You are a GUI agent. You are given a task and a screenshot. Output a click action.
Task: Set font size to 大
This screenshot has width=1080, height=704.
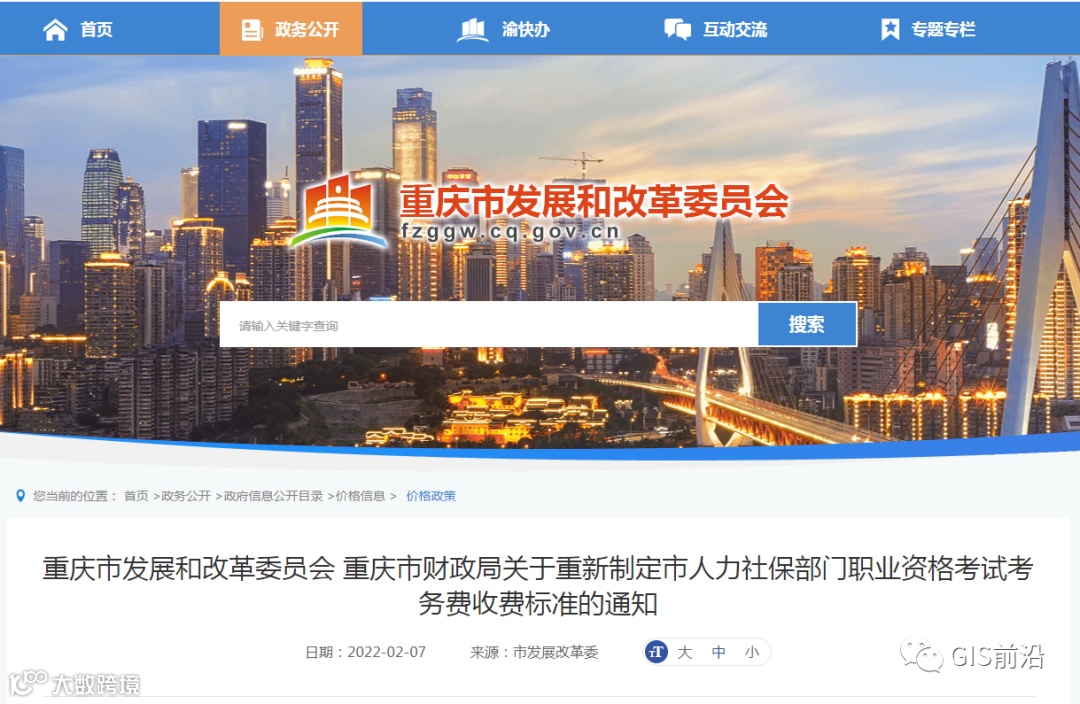(x=684, y=652)
